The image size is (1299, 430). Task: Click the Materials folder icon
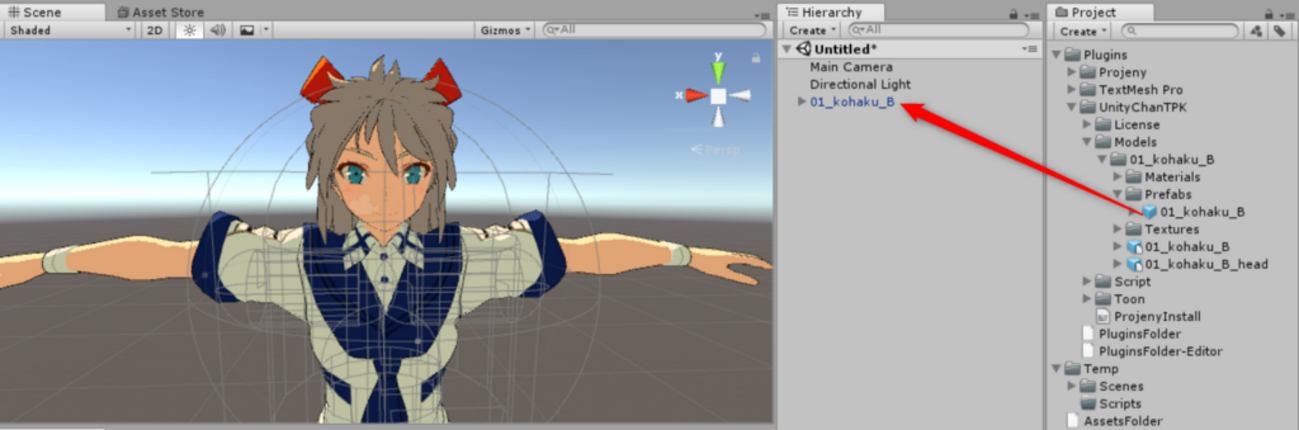coord(1135,177)
